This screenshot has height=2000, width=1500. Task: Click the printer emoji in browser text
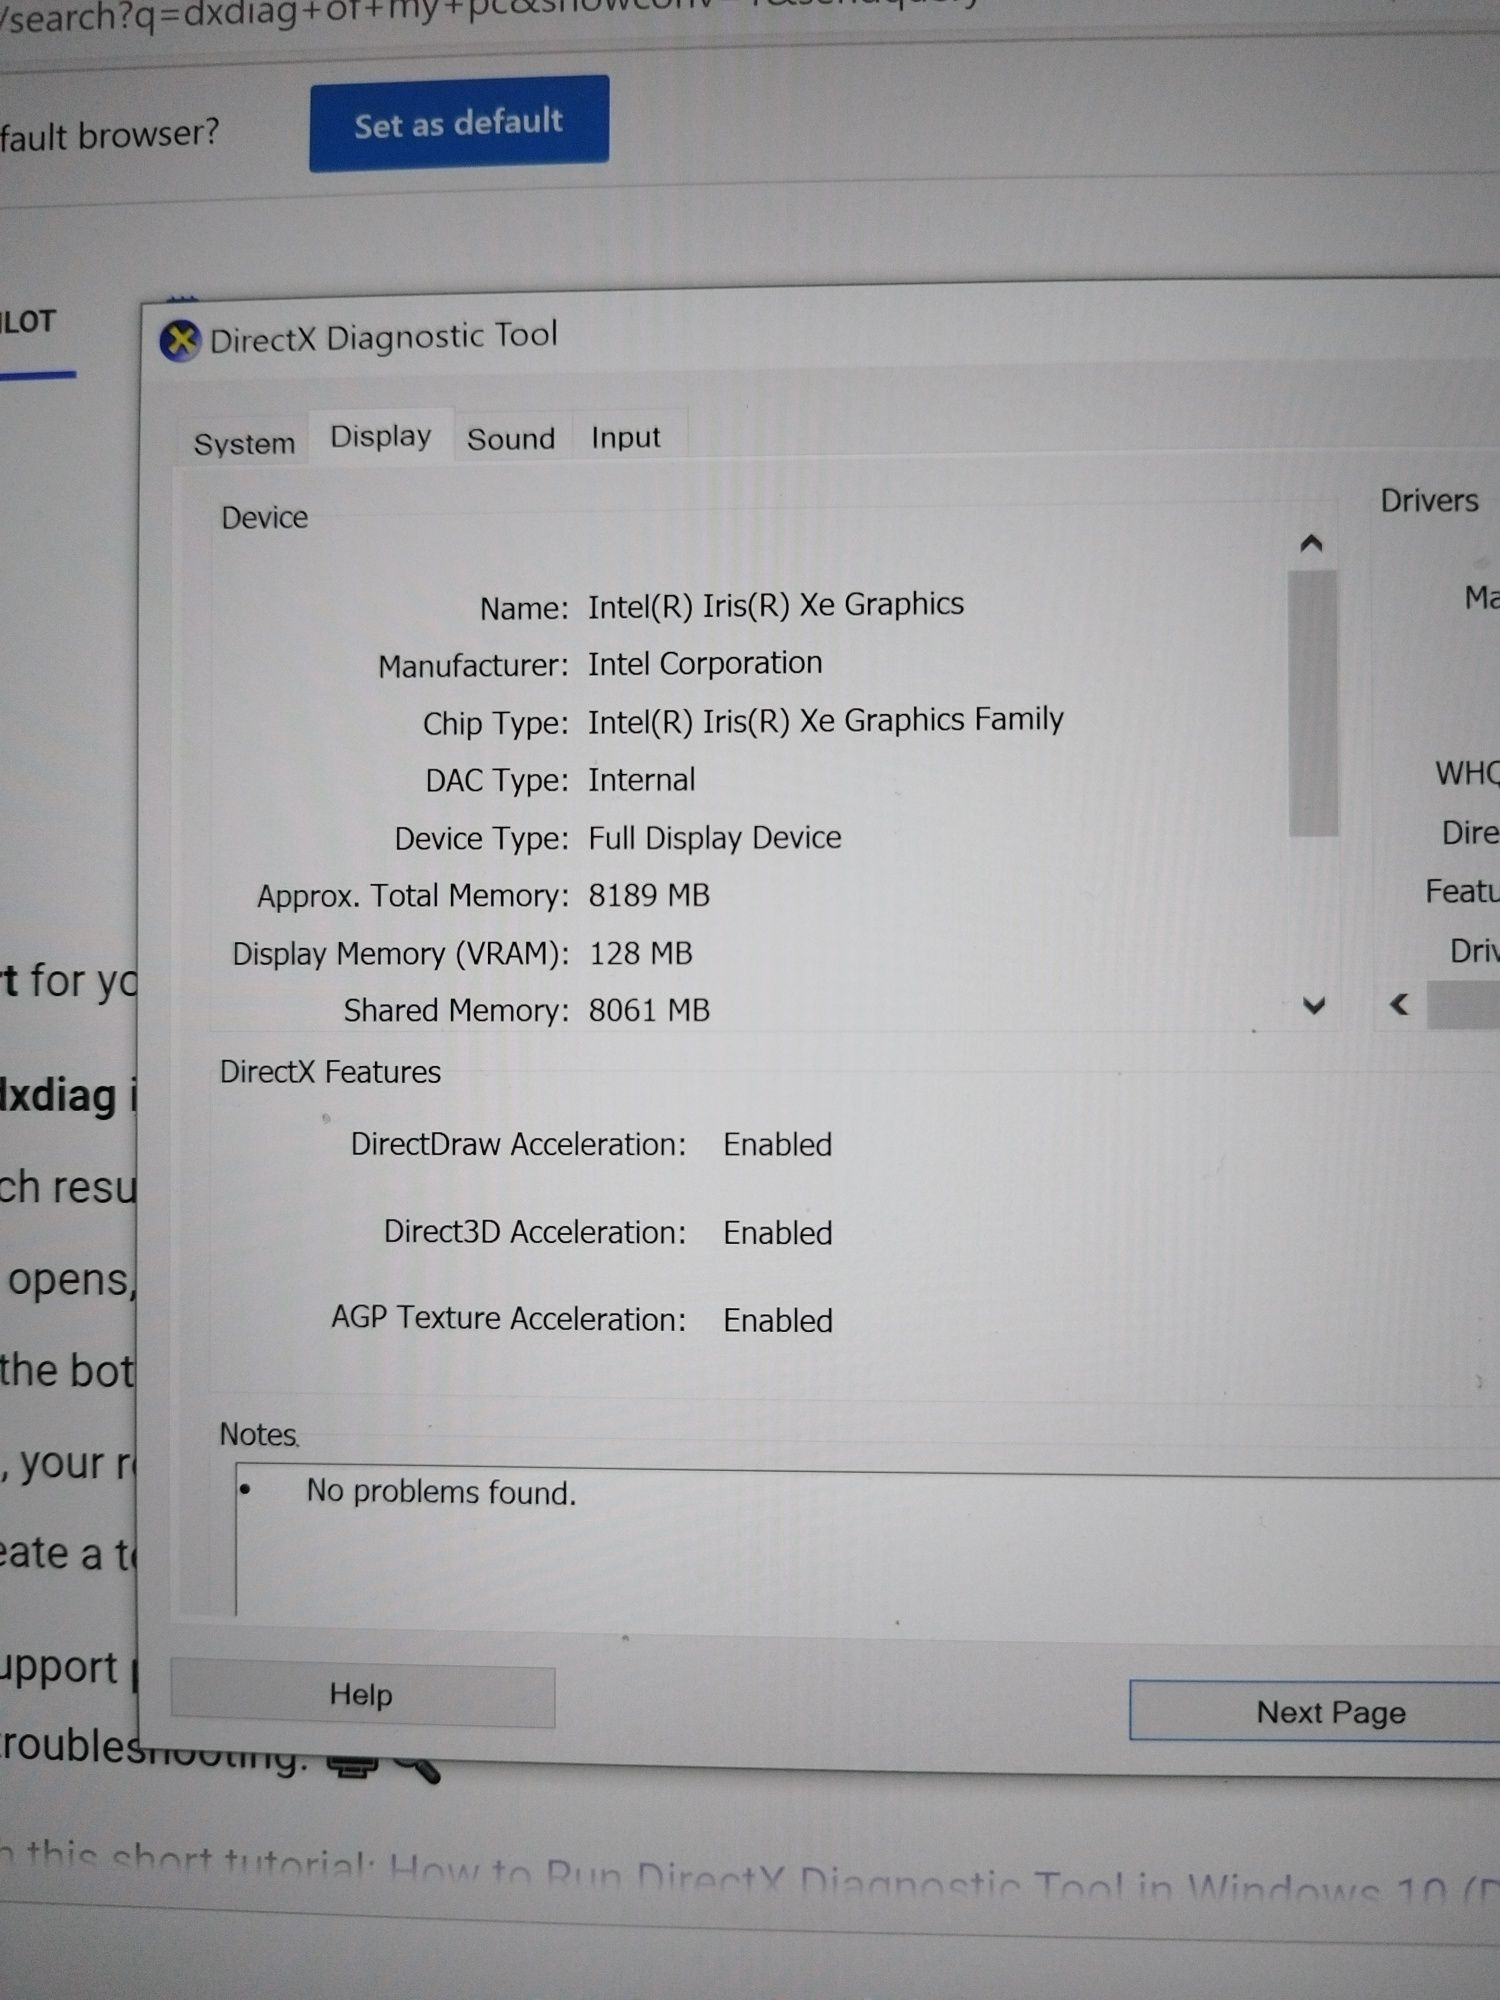(x=353, y=1767)
